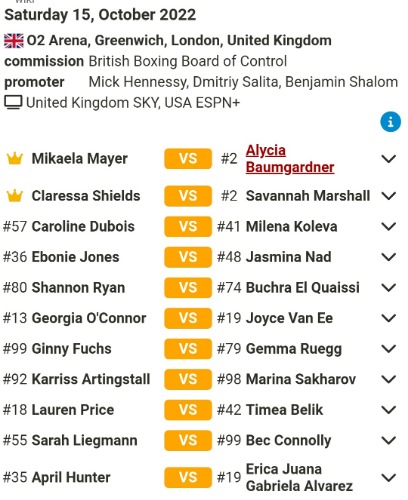Expand the Mayer vs Baumgardner bout details
Screen dimensions: 408x500
click(388, 159)
